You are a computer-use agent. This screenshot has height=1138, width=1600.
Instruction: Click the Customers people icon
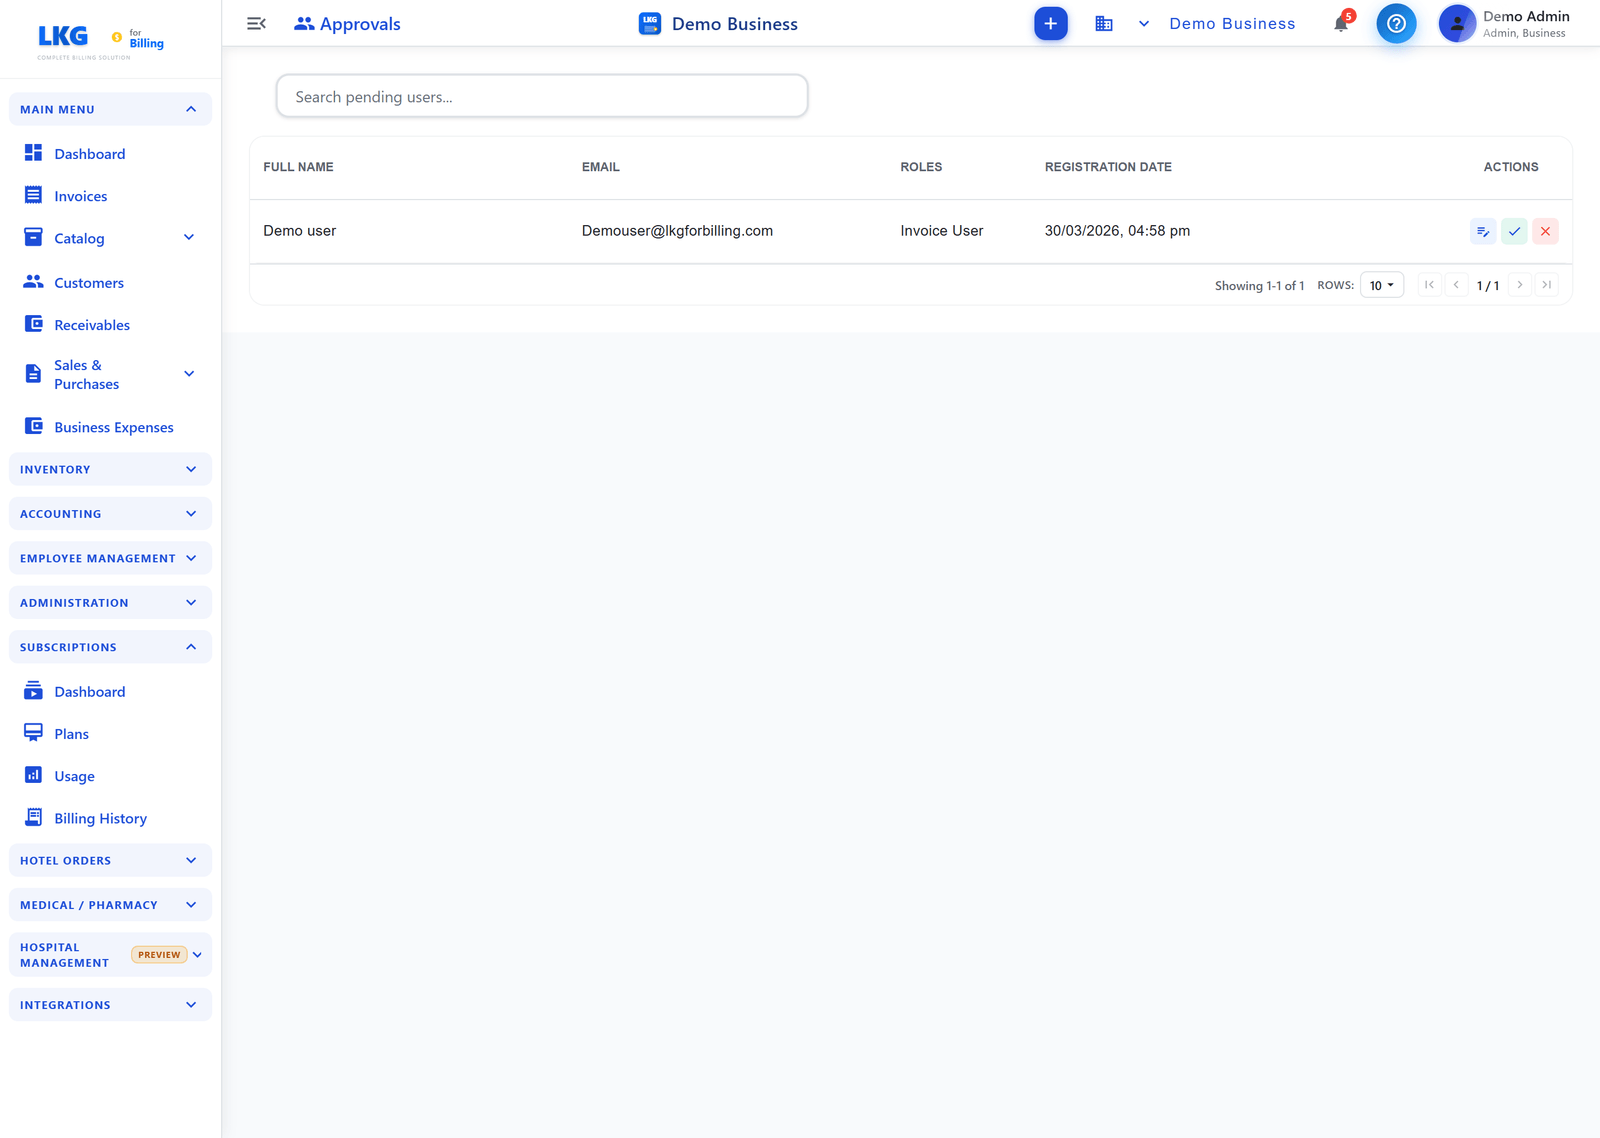pos(33,282)
